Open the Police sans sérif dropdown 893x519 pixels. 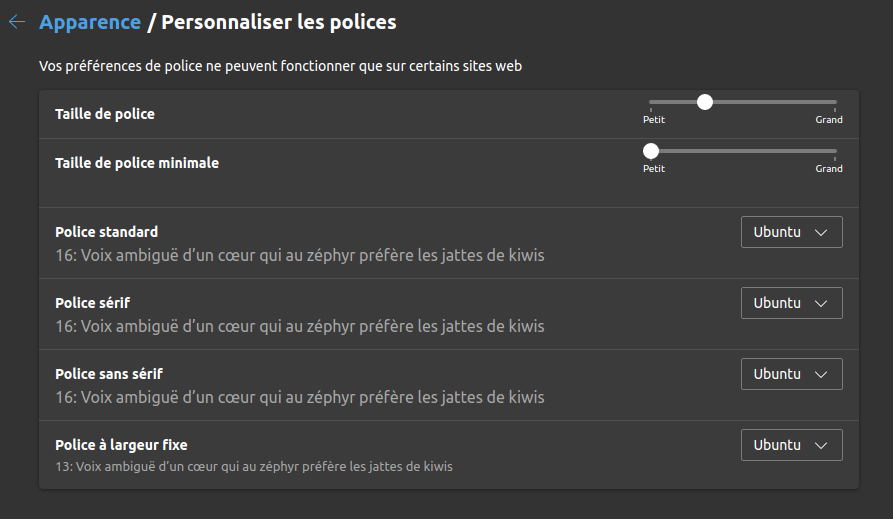(791, 374)
